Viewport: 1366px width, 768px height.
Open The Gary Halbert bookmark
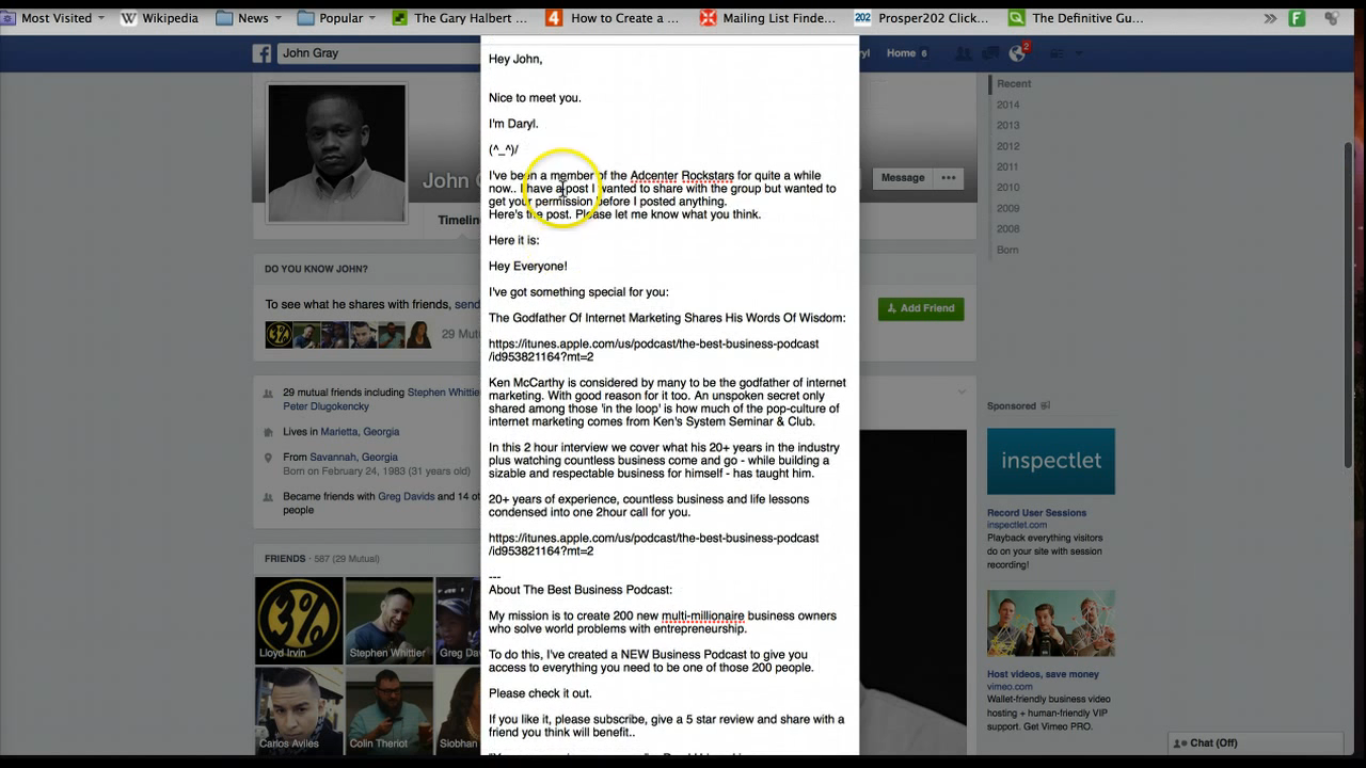[x=460, y=18]
